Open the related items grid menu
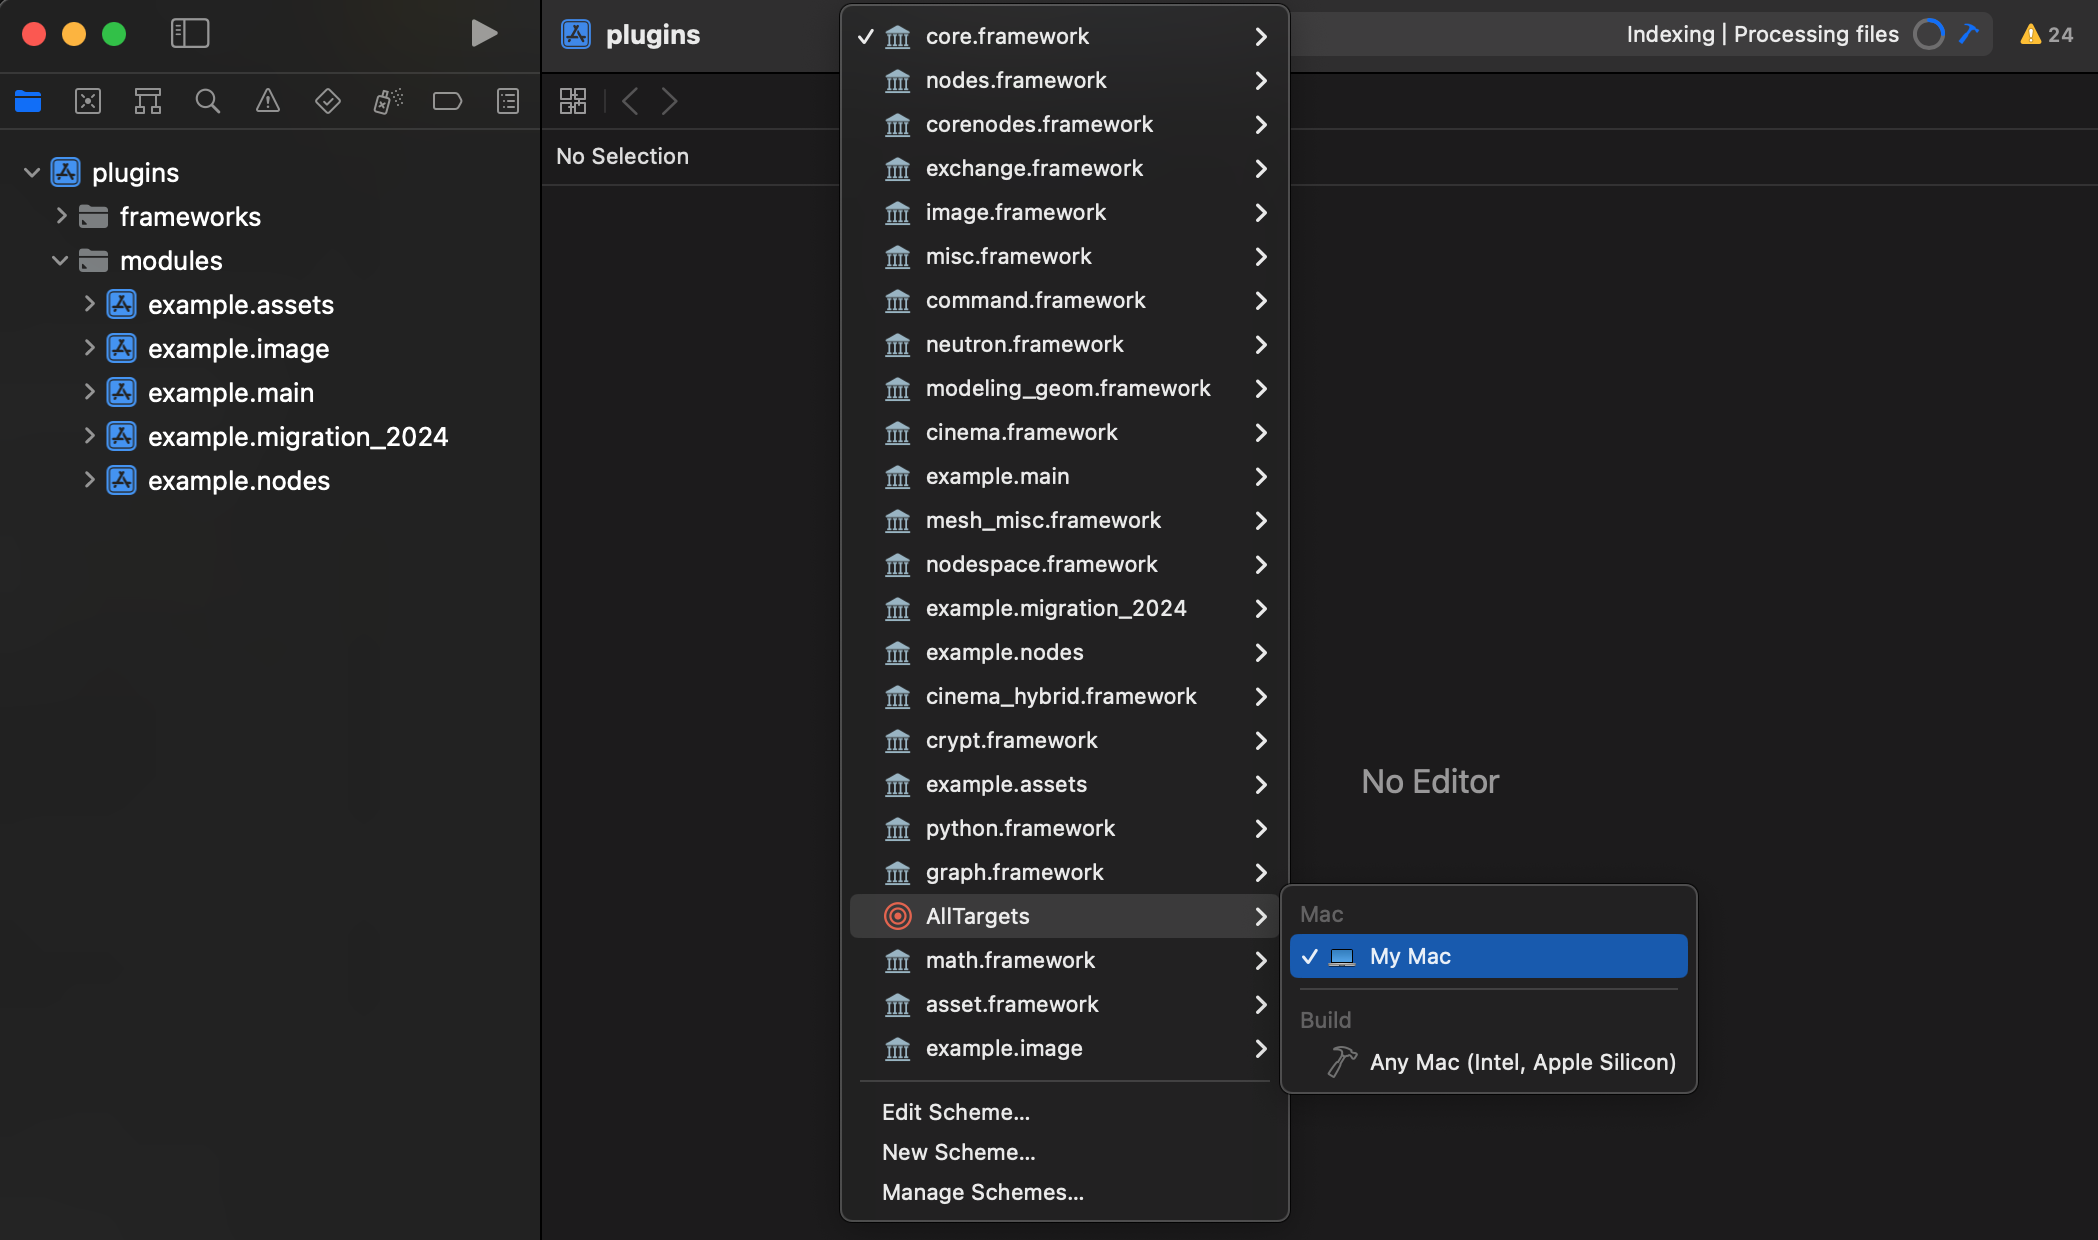Image resolution: width=2098 pixels, height=1240 pixels. 573,101
